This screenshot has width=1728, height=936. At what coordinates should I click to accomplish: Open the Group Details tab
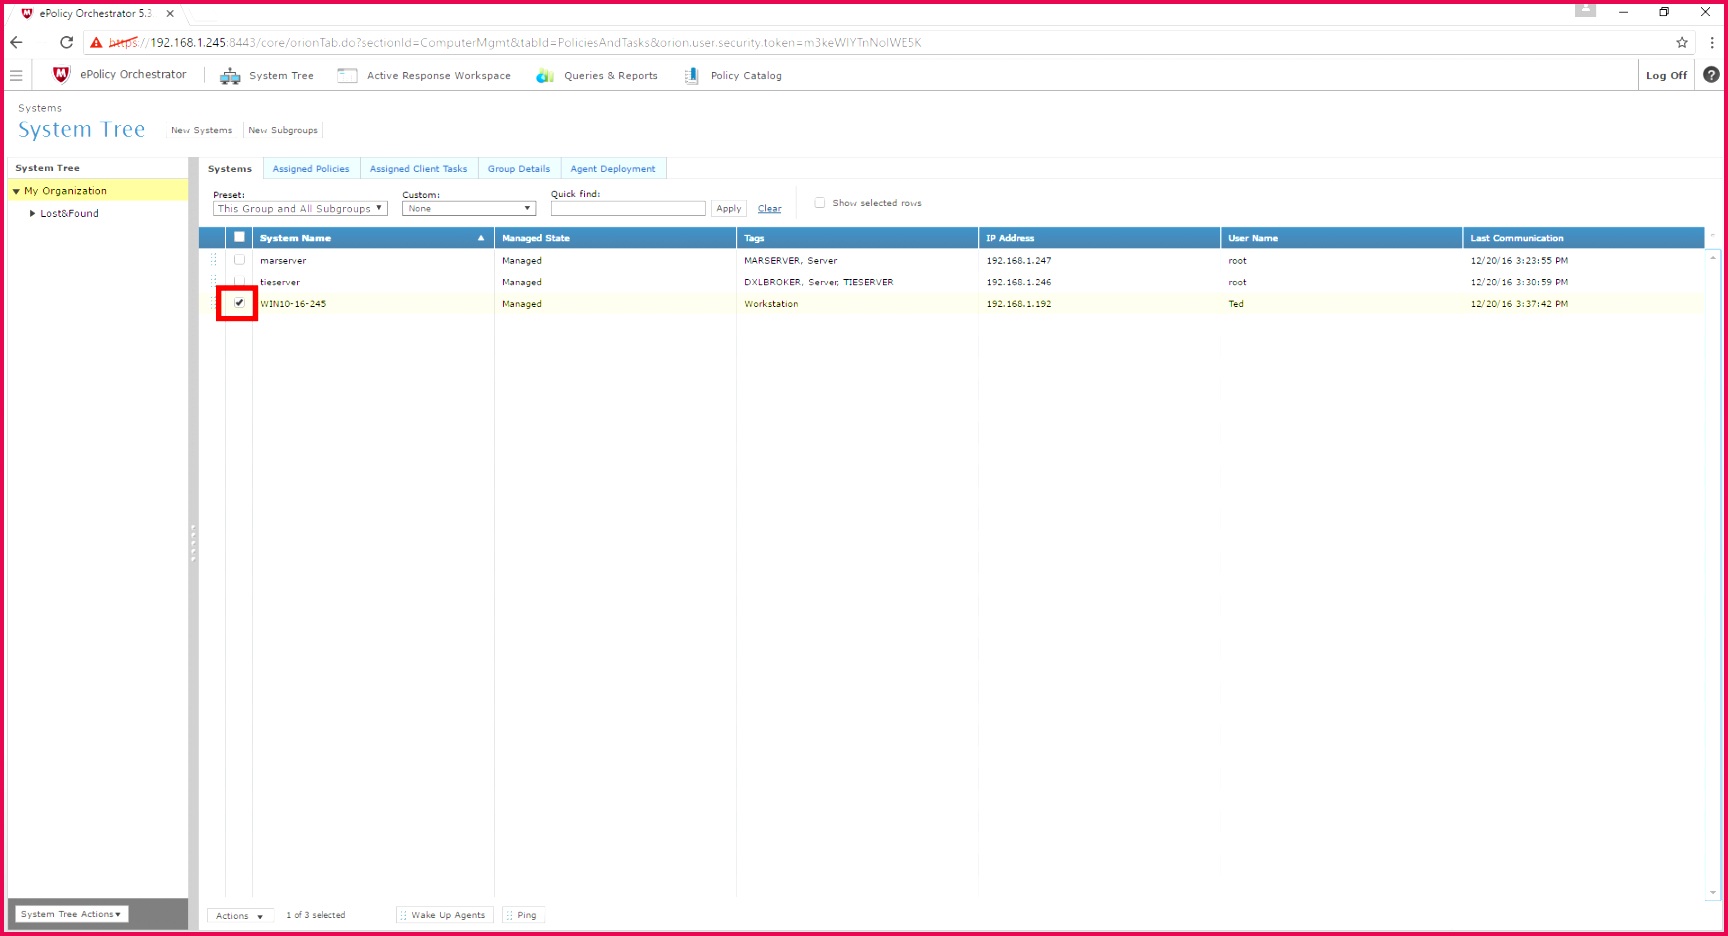point(519,169)
